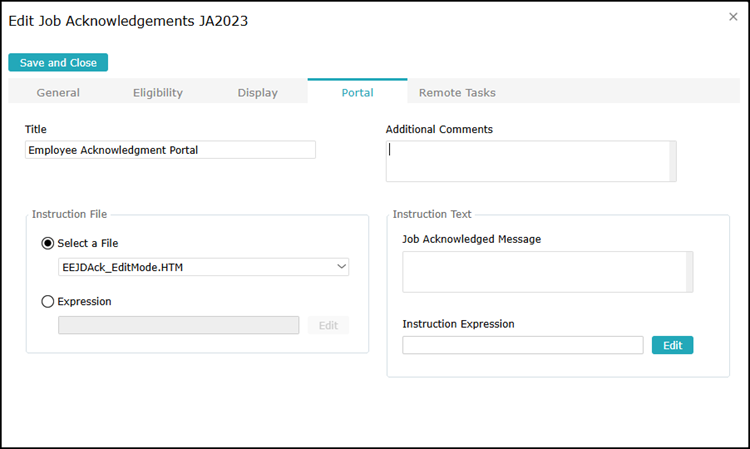Enable the Expression radio option
The width and height of the screenshot is (750, 449).
(x=48, y=301)
